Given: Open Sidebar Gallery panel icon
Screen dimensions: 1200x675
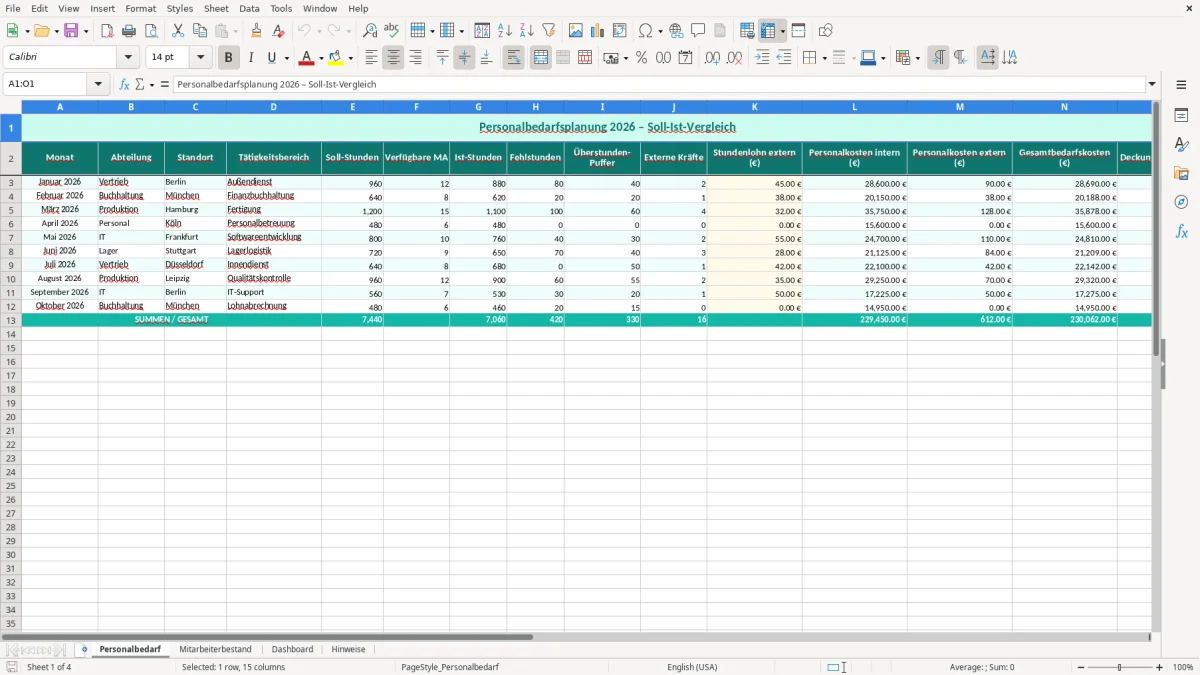Looking at the screenshot, I should click(x=1182, y=174).
